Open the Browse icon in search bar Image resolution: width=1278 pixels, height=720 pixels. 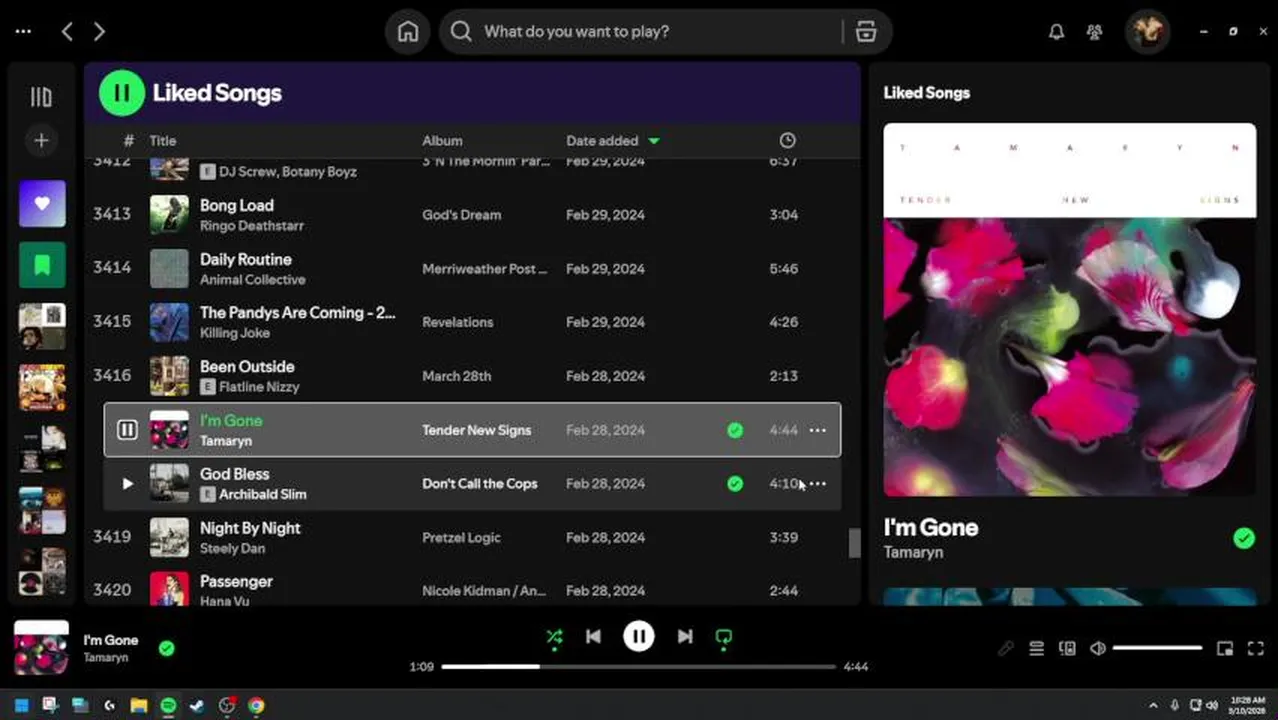point(866,31)
